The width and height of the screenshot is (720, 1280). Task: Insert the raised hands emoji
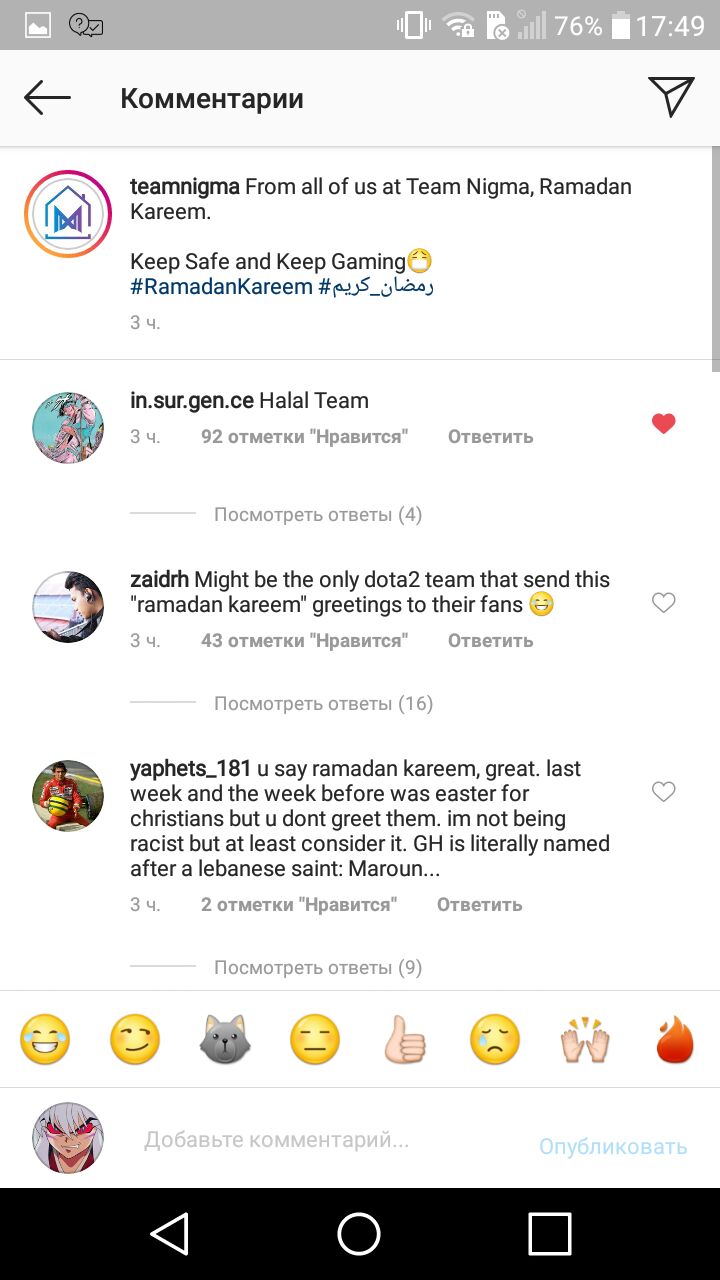(585, 1041)
